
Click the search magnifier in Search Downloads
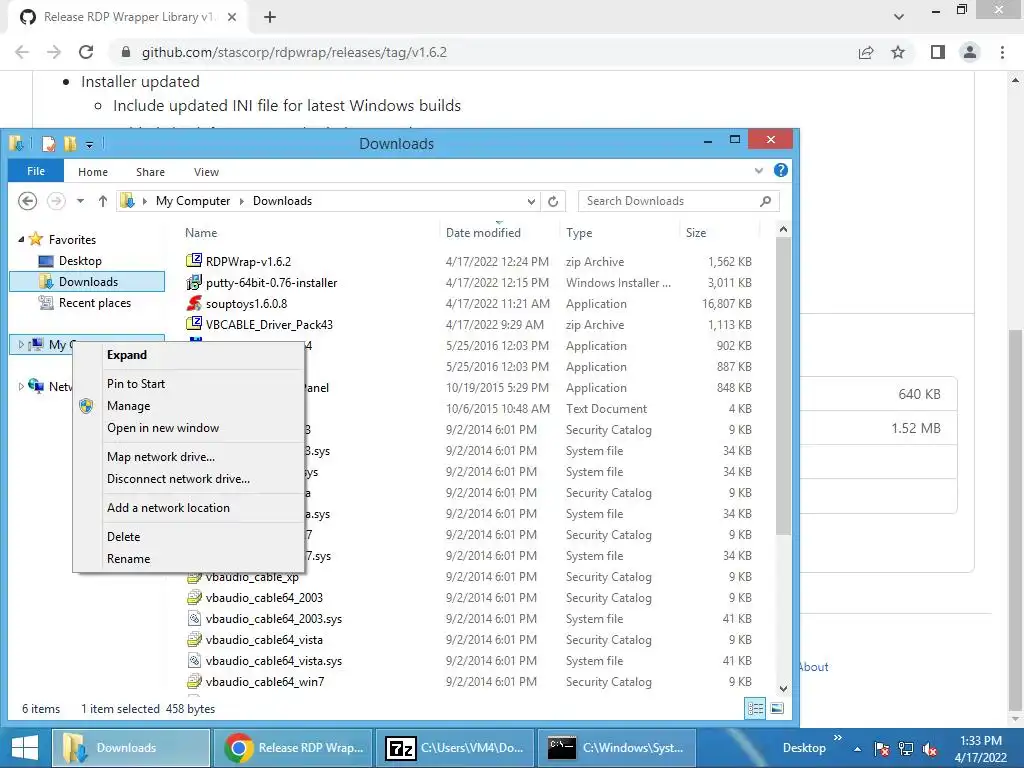(765, 201)
